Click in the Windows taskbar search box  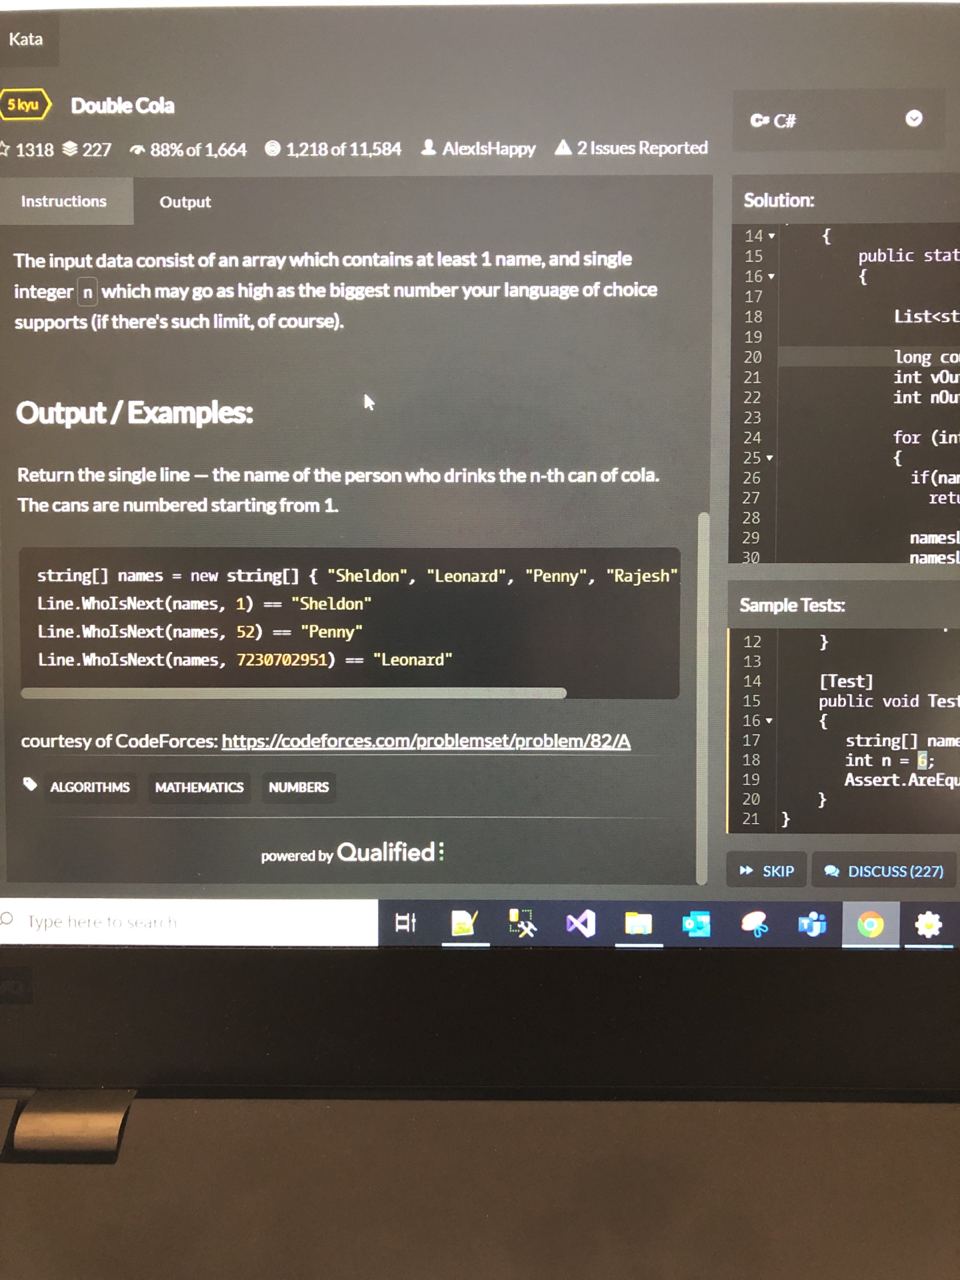point(189,921)
